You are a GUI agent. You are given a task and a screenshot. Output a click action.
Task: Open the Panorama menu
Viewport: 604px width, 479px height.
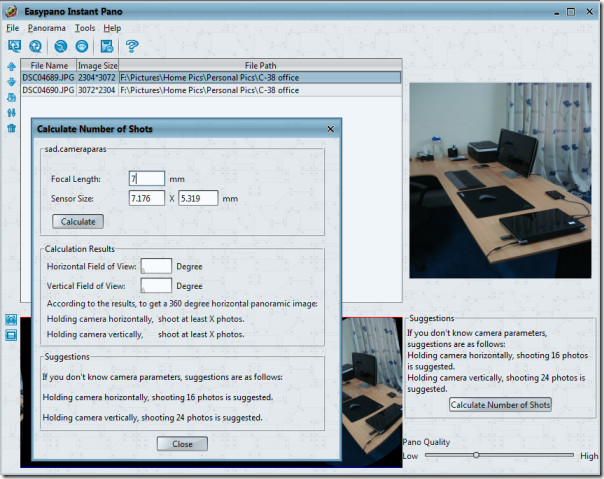(47, 28)
